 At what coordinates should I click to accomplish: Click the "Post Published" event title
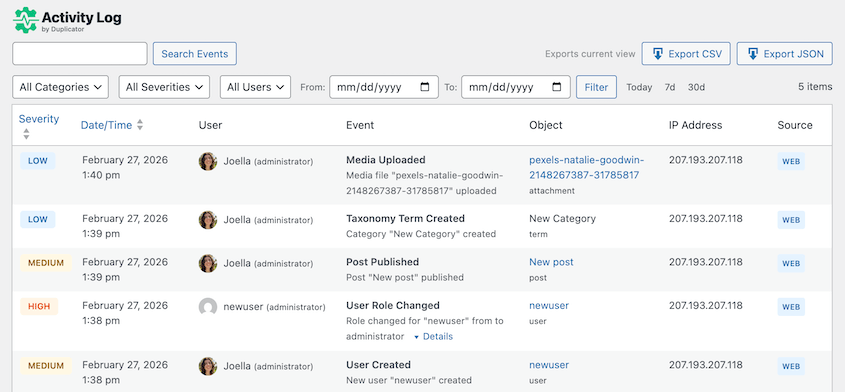[382, 262]
